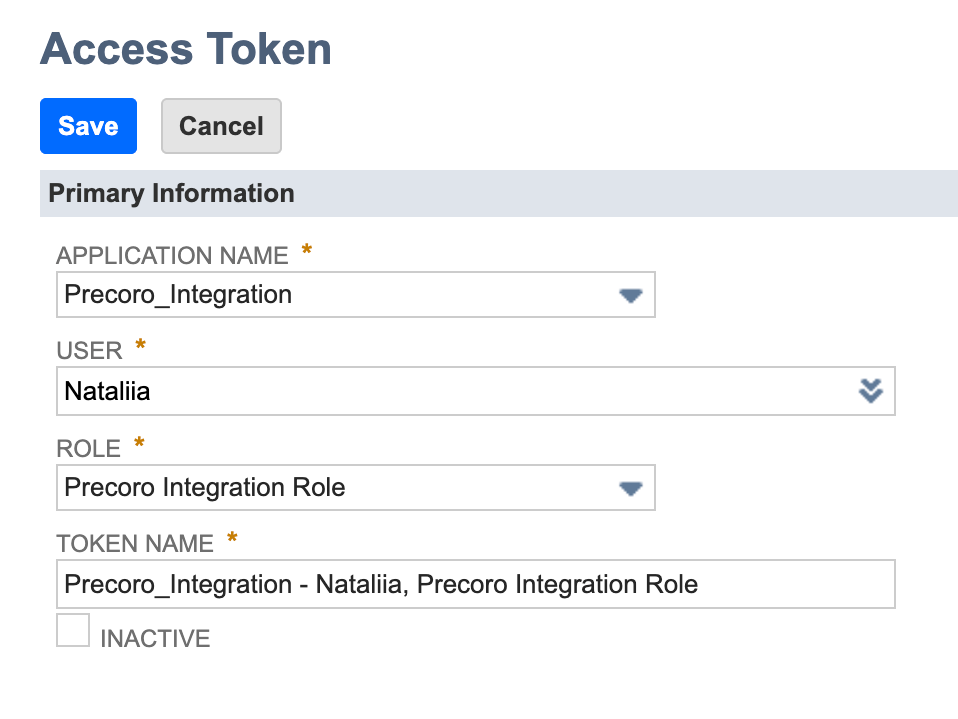Click inside the Token Name text field
Screen dimensions: 958x719
pos(475,584)
